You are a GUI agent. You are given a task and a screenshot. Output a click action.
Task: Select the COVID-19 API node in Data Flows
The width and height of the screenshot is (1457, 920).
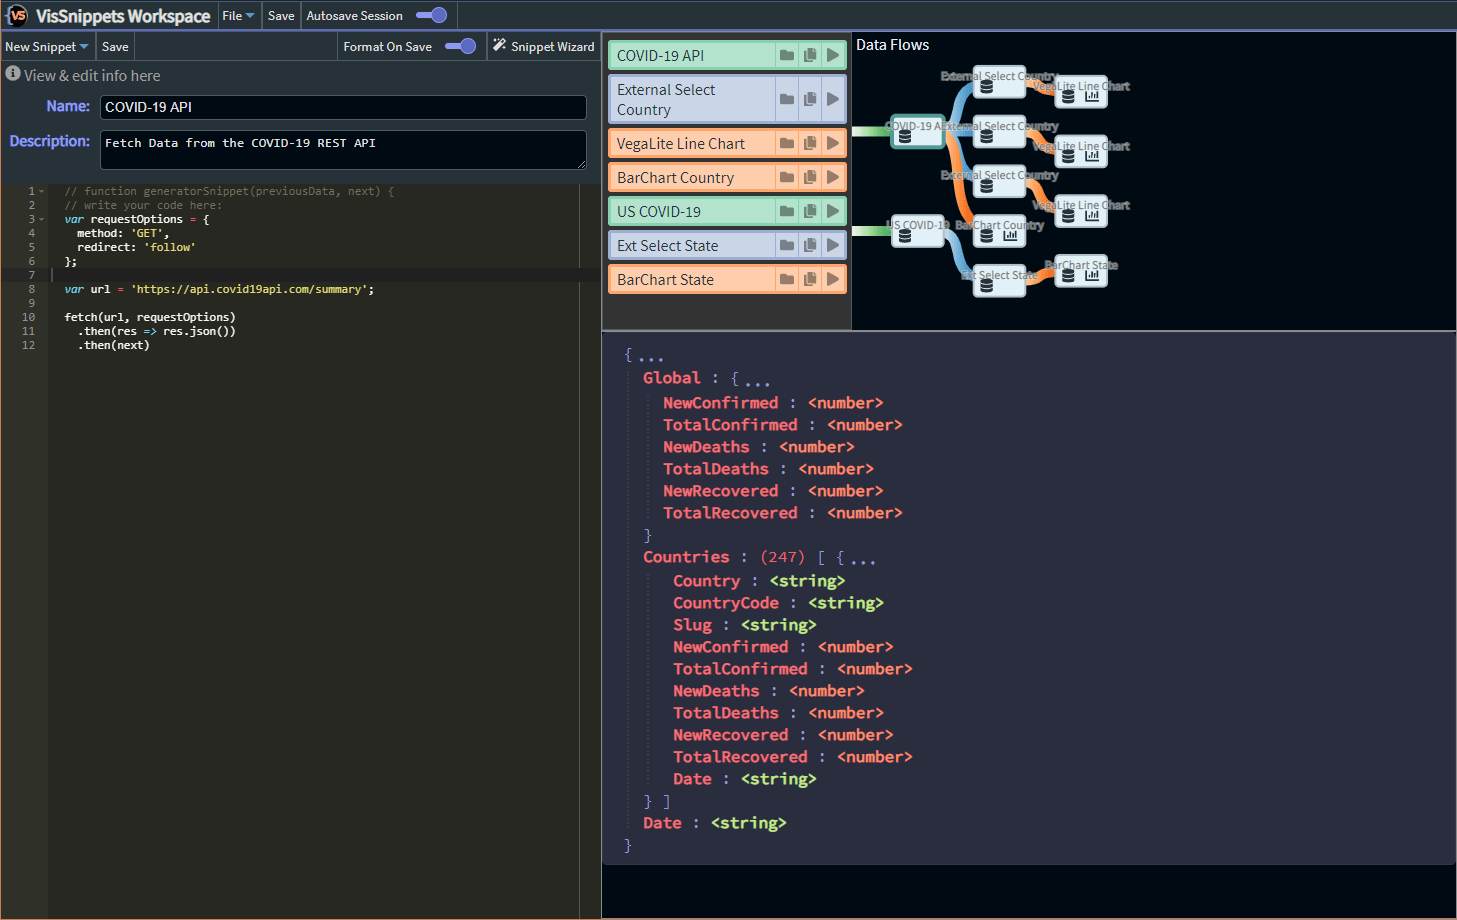(918, 131)
